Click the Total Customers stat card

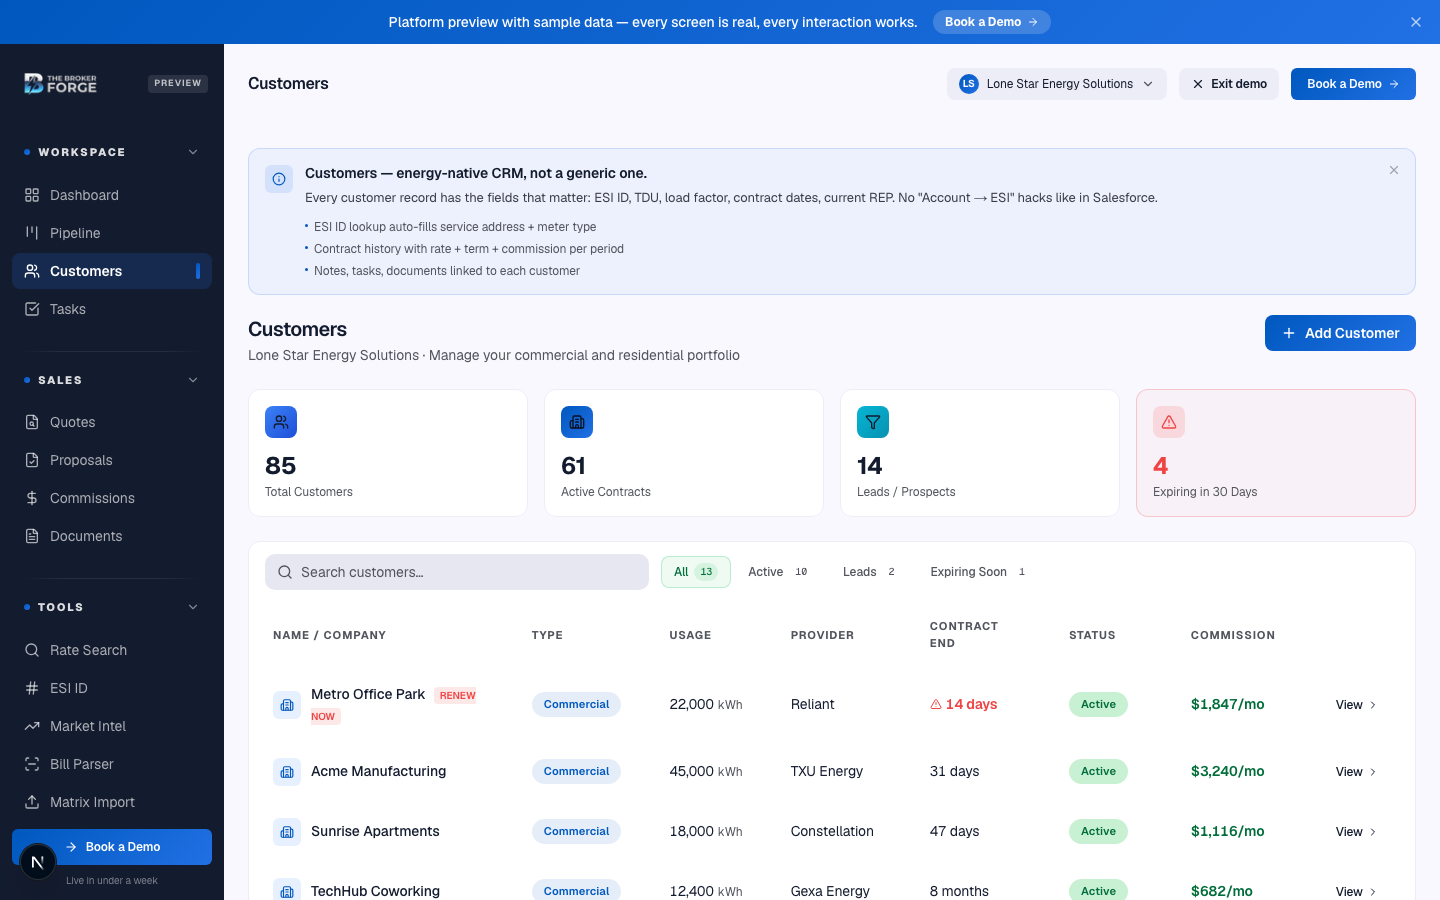click(388, 453)
